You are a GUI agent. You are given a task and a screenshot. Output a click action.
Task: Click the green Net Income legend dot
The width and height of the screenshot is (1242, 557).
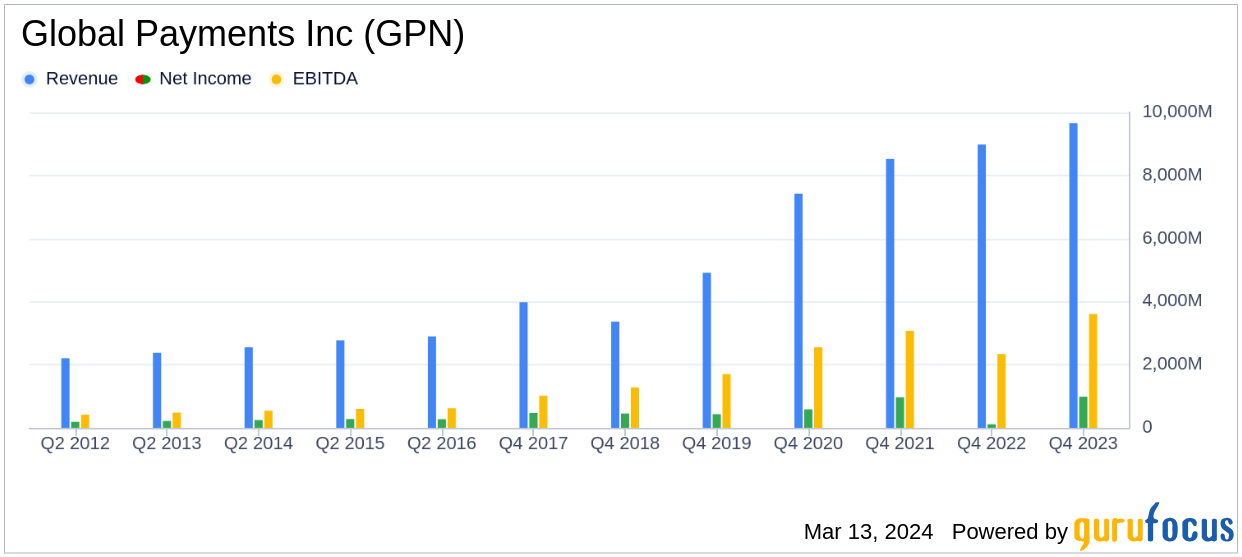coord(143,79)
